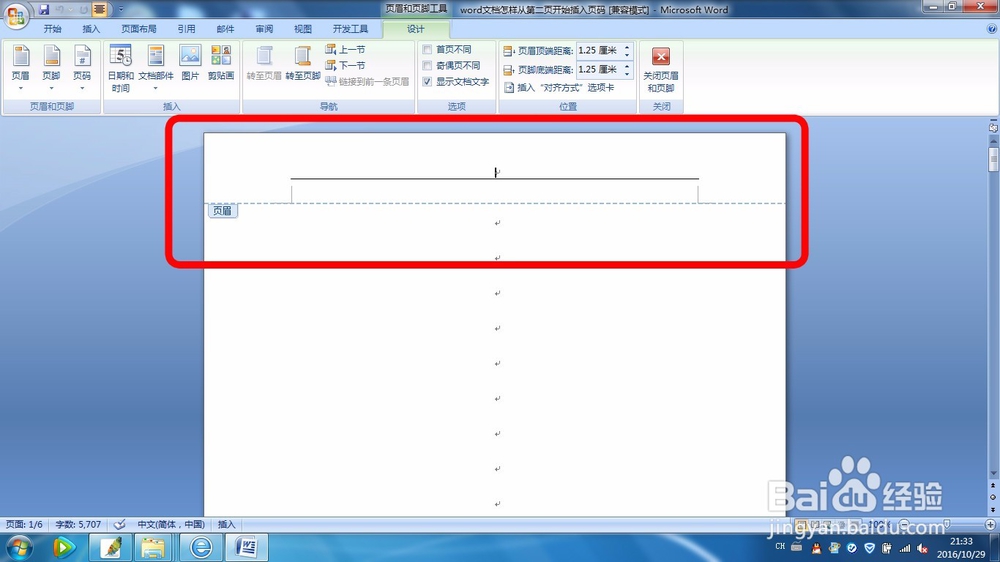Image resolution: width=1000 pixels, height=562 pixels.
Task: Click Undo in Quick Access Toolbar
Action: tap(61, 9)
